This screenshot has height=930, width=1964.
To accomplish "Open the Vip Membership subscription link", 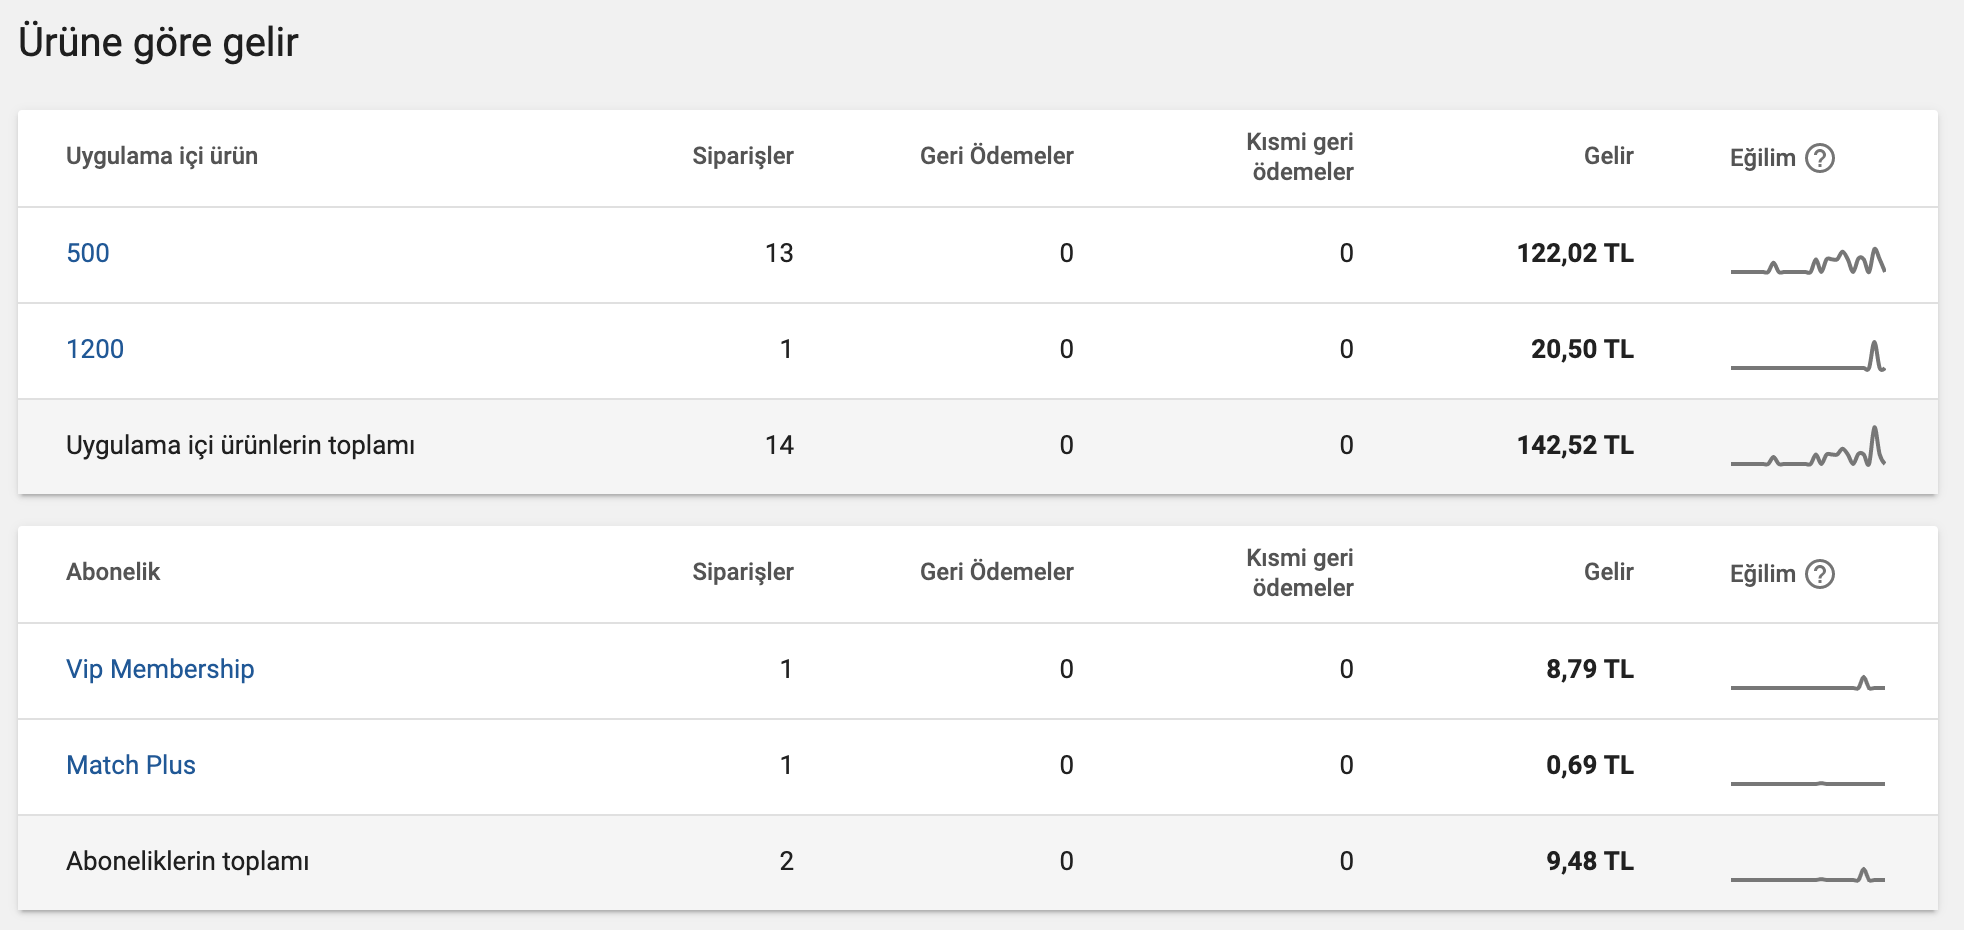I will tap(160, 669).
